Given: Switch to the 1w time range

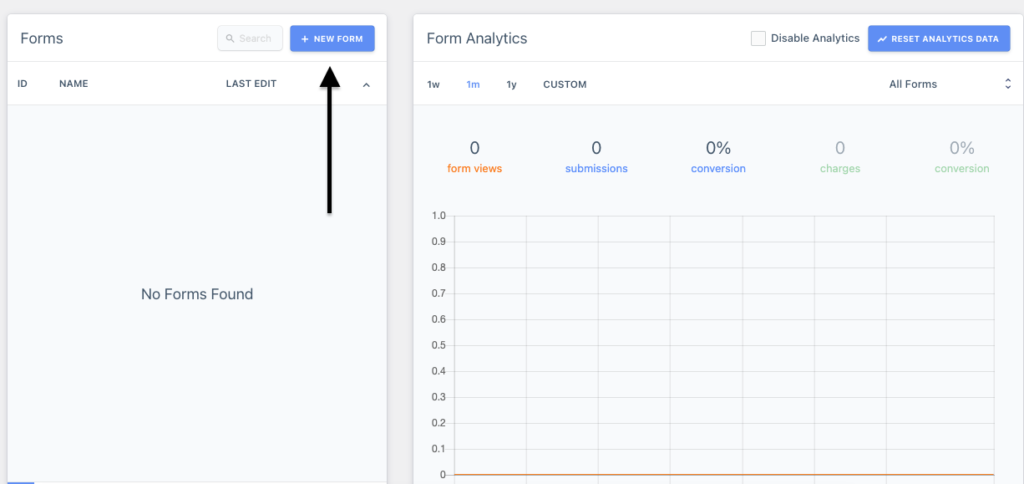Looking at the screenshot, I should [x=433, y=84].
